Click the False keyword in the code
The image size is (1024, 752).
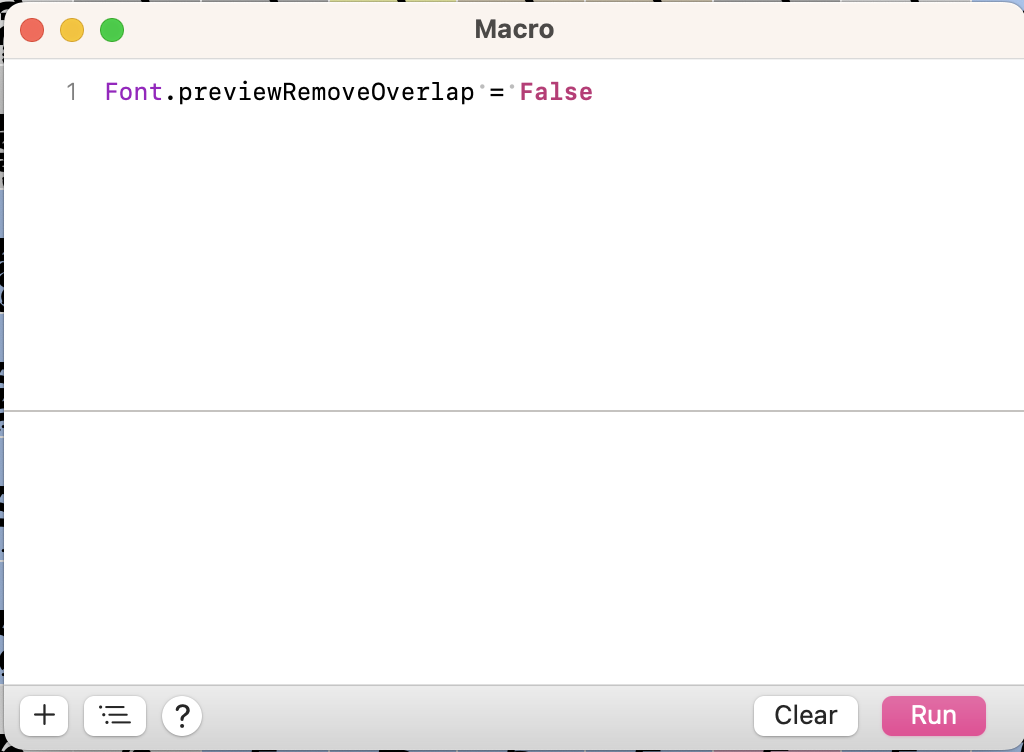(556, 93)
